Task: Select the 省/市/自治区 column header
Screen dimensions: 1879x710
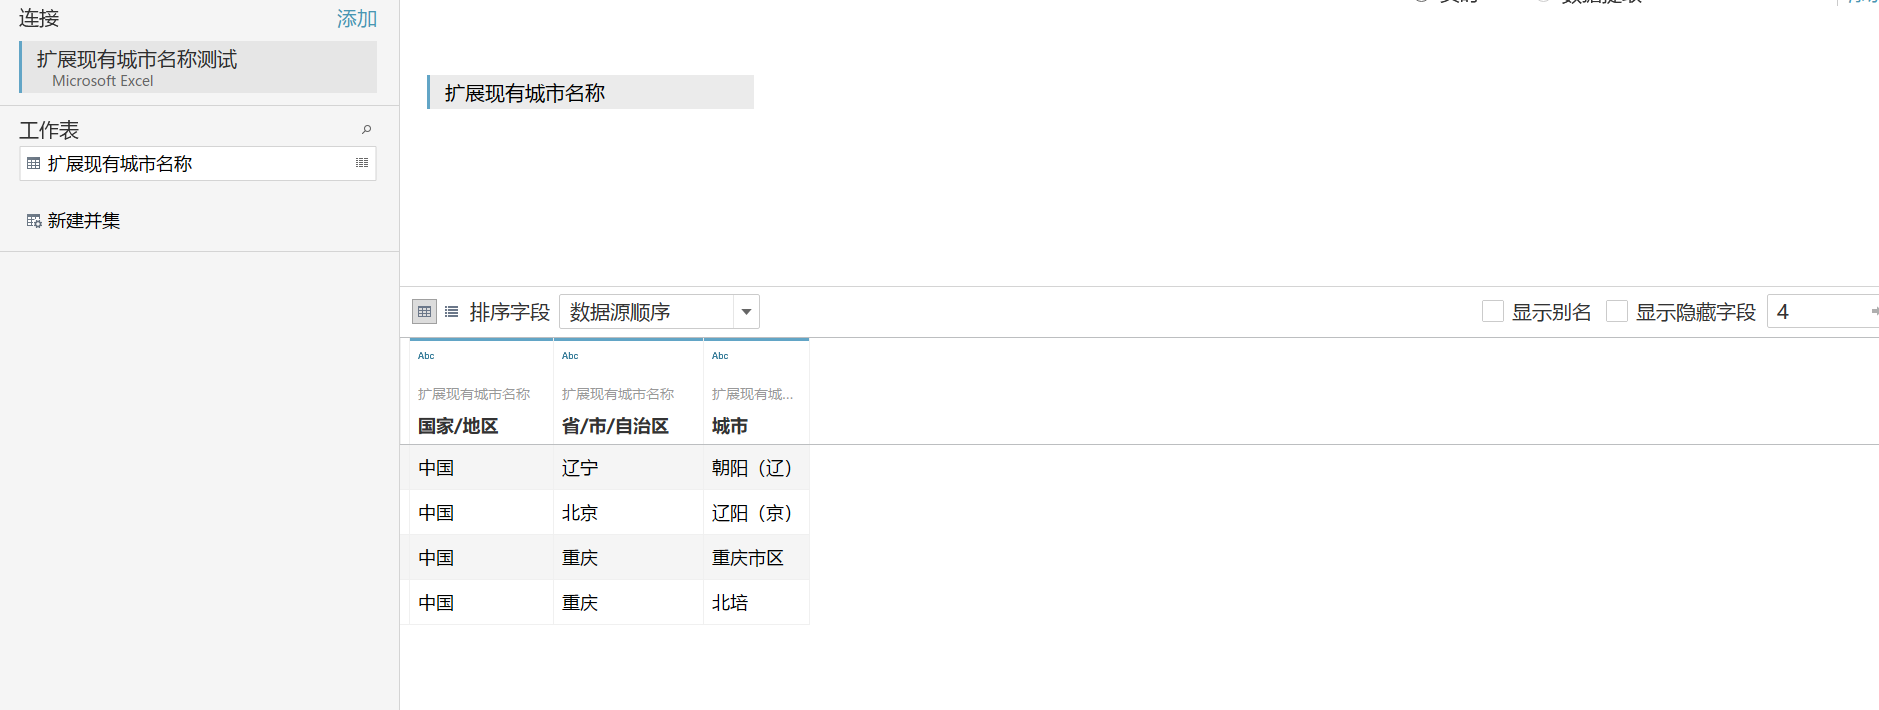Action: (x=615, y=426)
